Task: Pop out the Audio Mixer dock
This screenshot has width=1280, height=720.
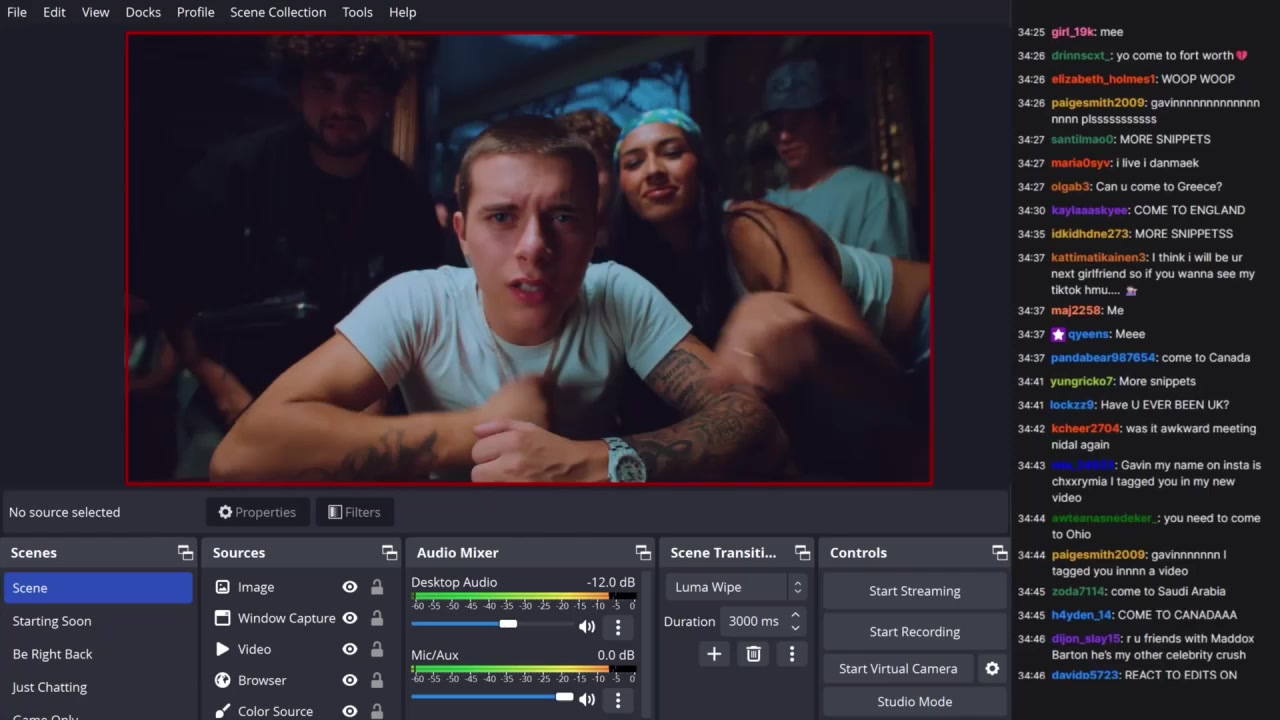Action: tap(643, 553)
